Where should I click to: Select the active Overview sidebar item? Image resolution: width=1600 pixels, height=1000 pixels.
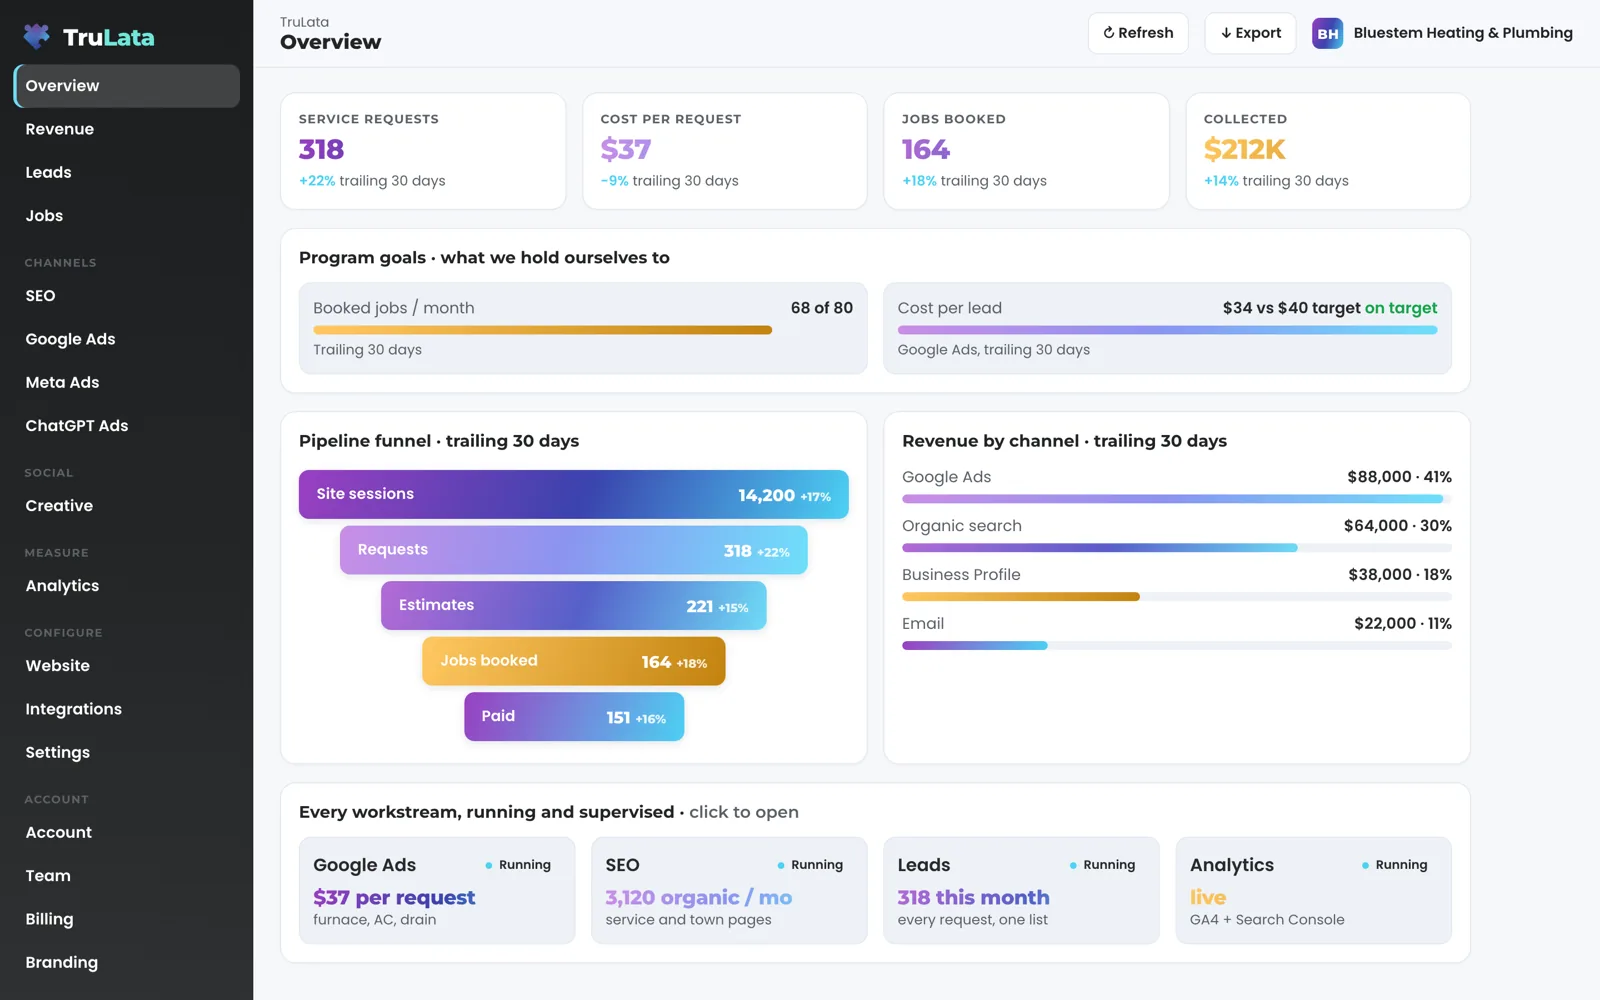pos(127,86)
